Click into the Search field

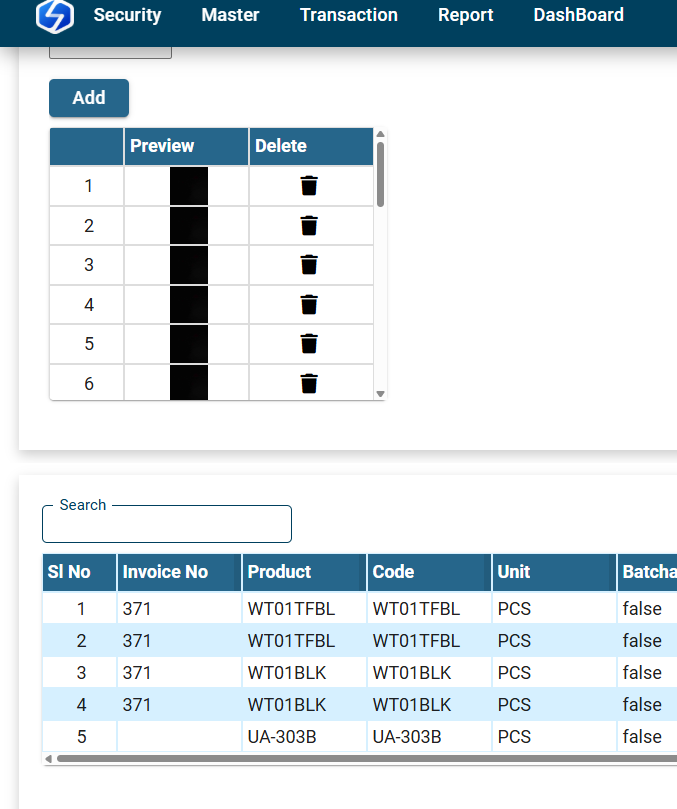click(167, 525)
